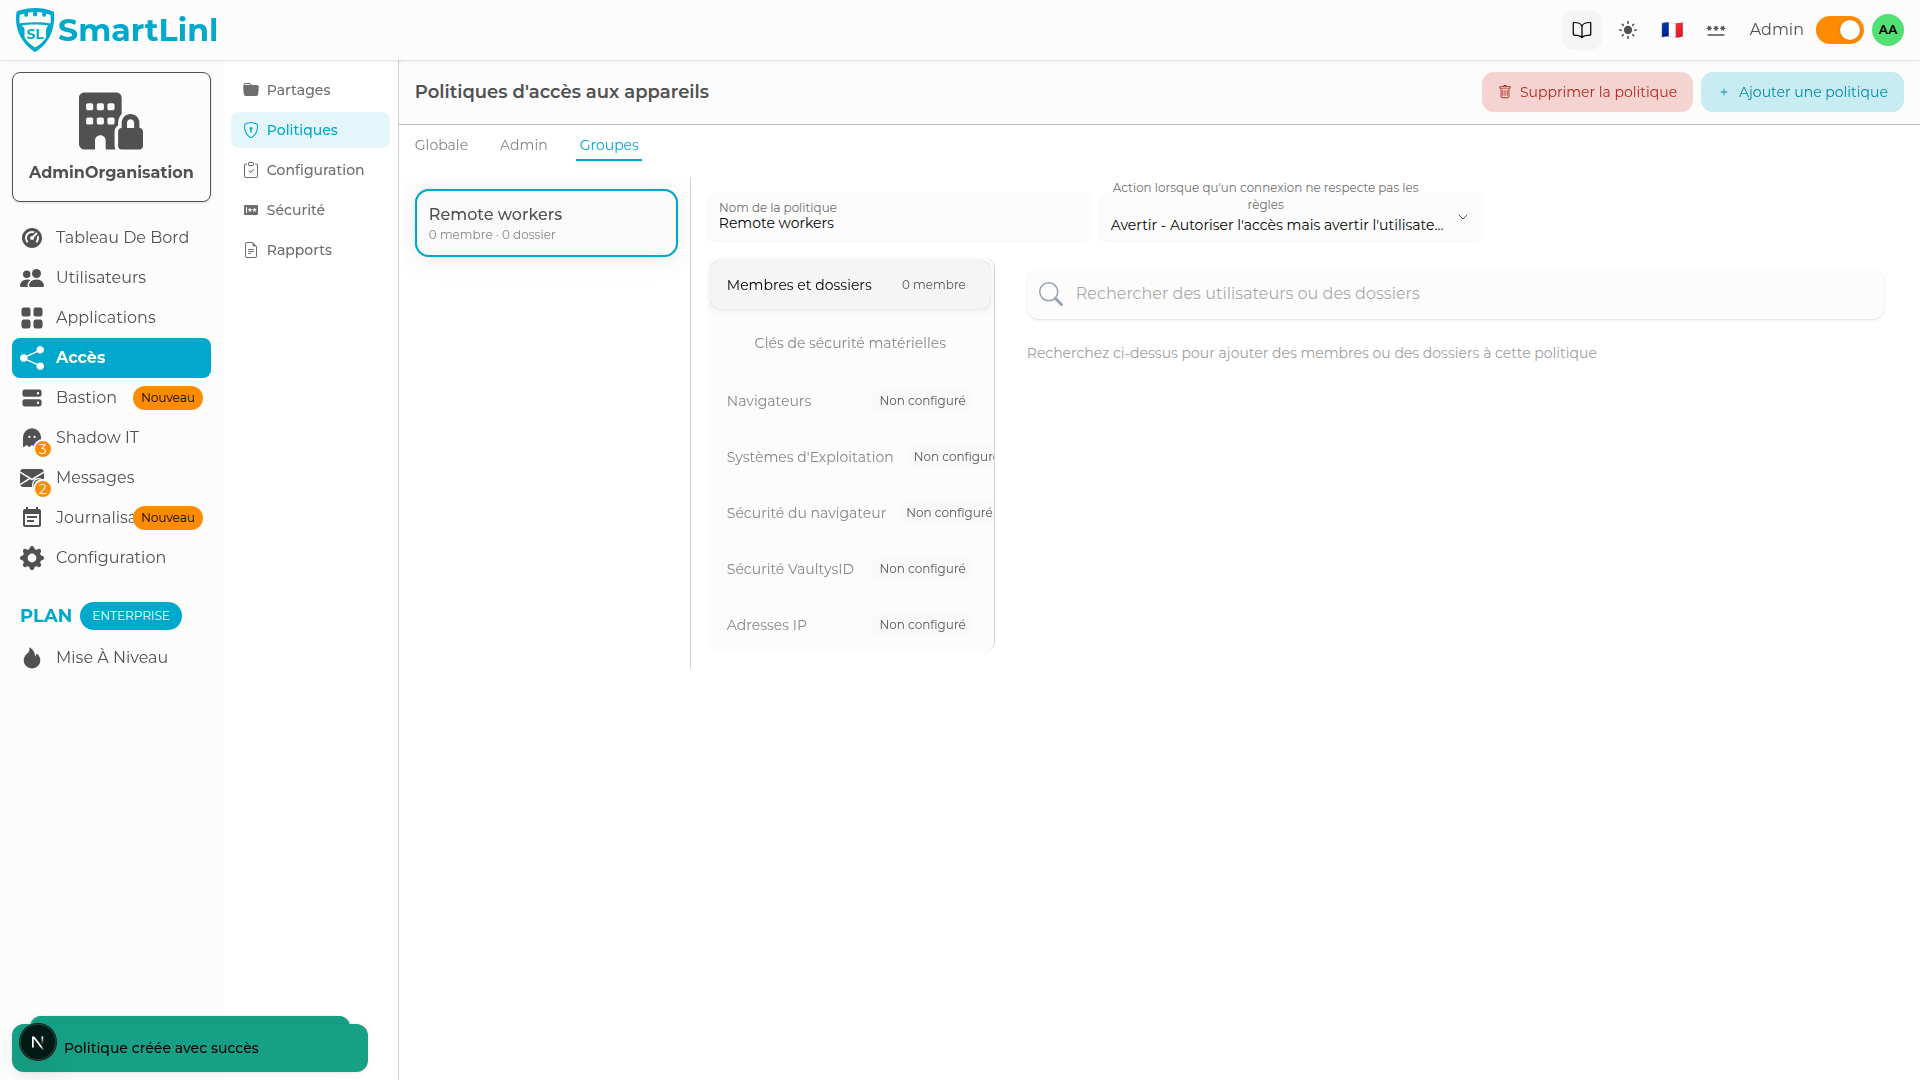This screenshot has height=1080, width=1920.
Task: Expand the ellipsis menu in top bar
Action: click(1715, 29)
